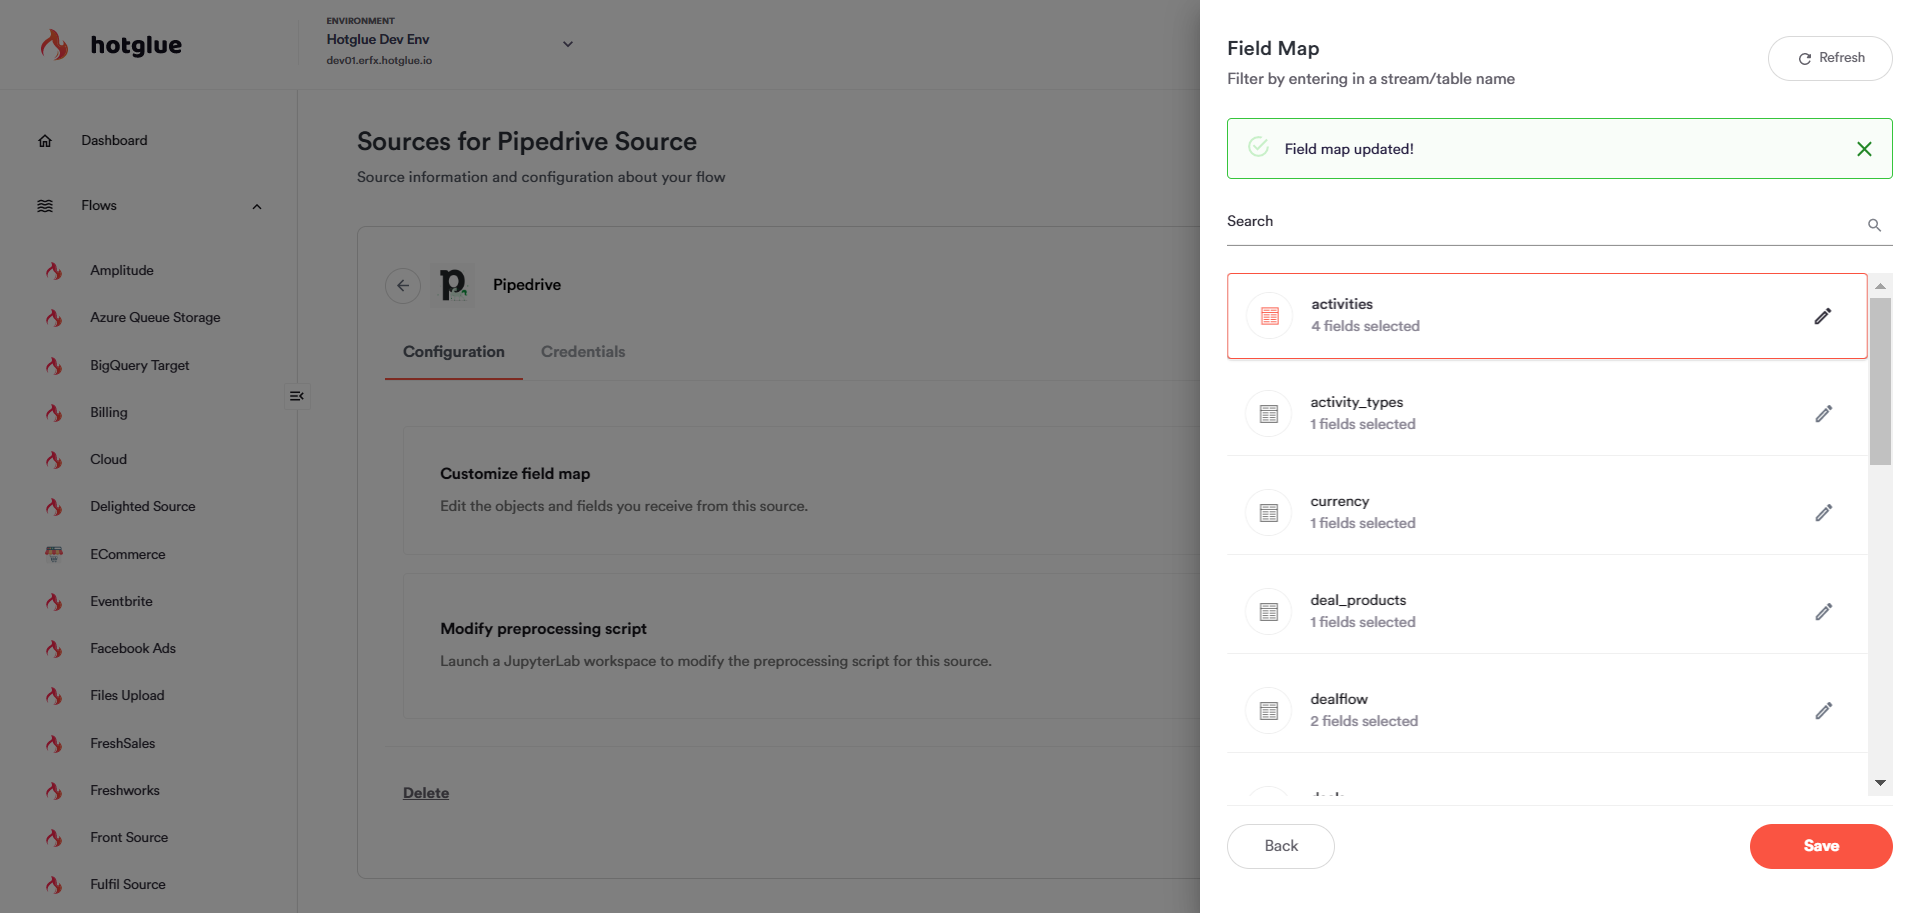The height and width of the screenshot is (913, 1906).
Task: Click the Delete link
Action: coord(426,793)
